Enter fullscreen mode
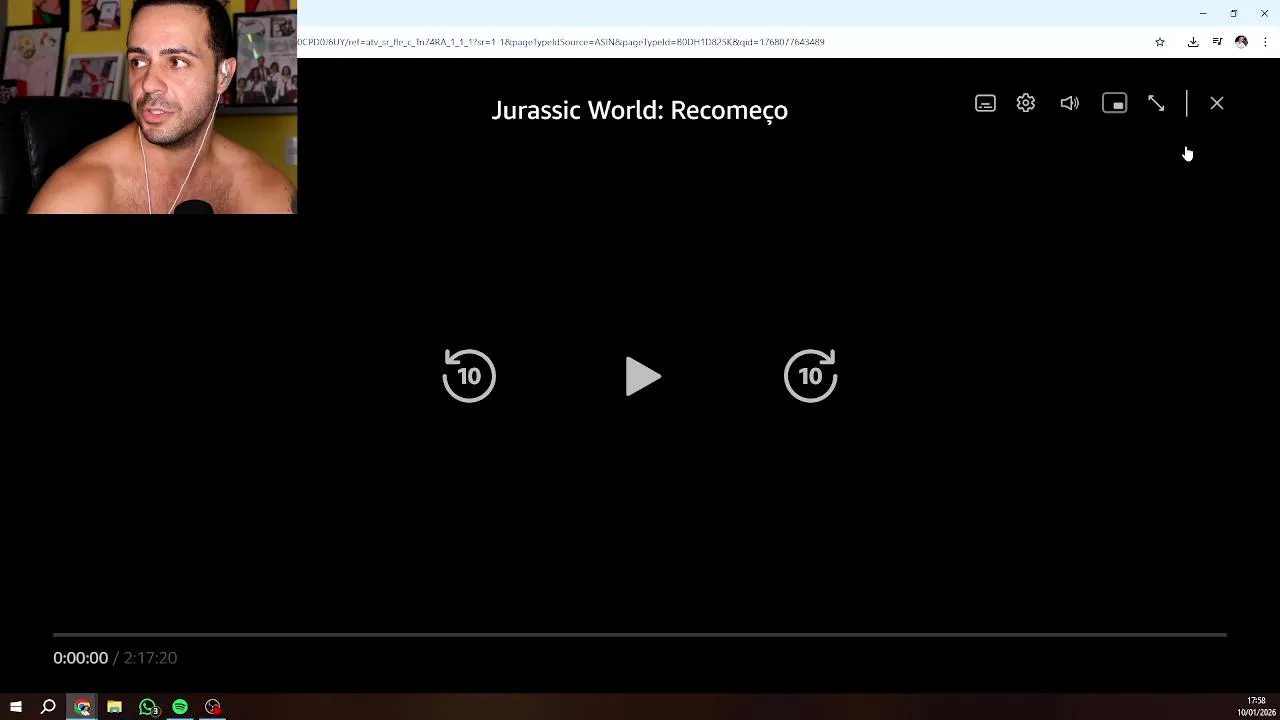The height and width of the screenshot is (720, 1280). click(1156, 103)
